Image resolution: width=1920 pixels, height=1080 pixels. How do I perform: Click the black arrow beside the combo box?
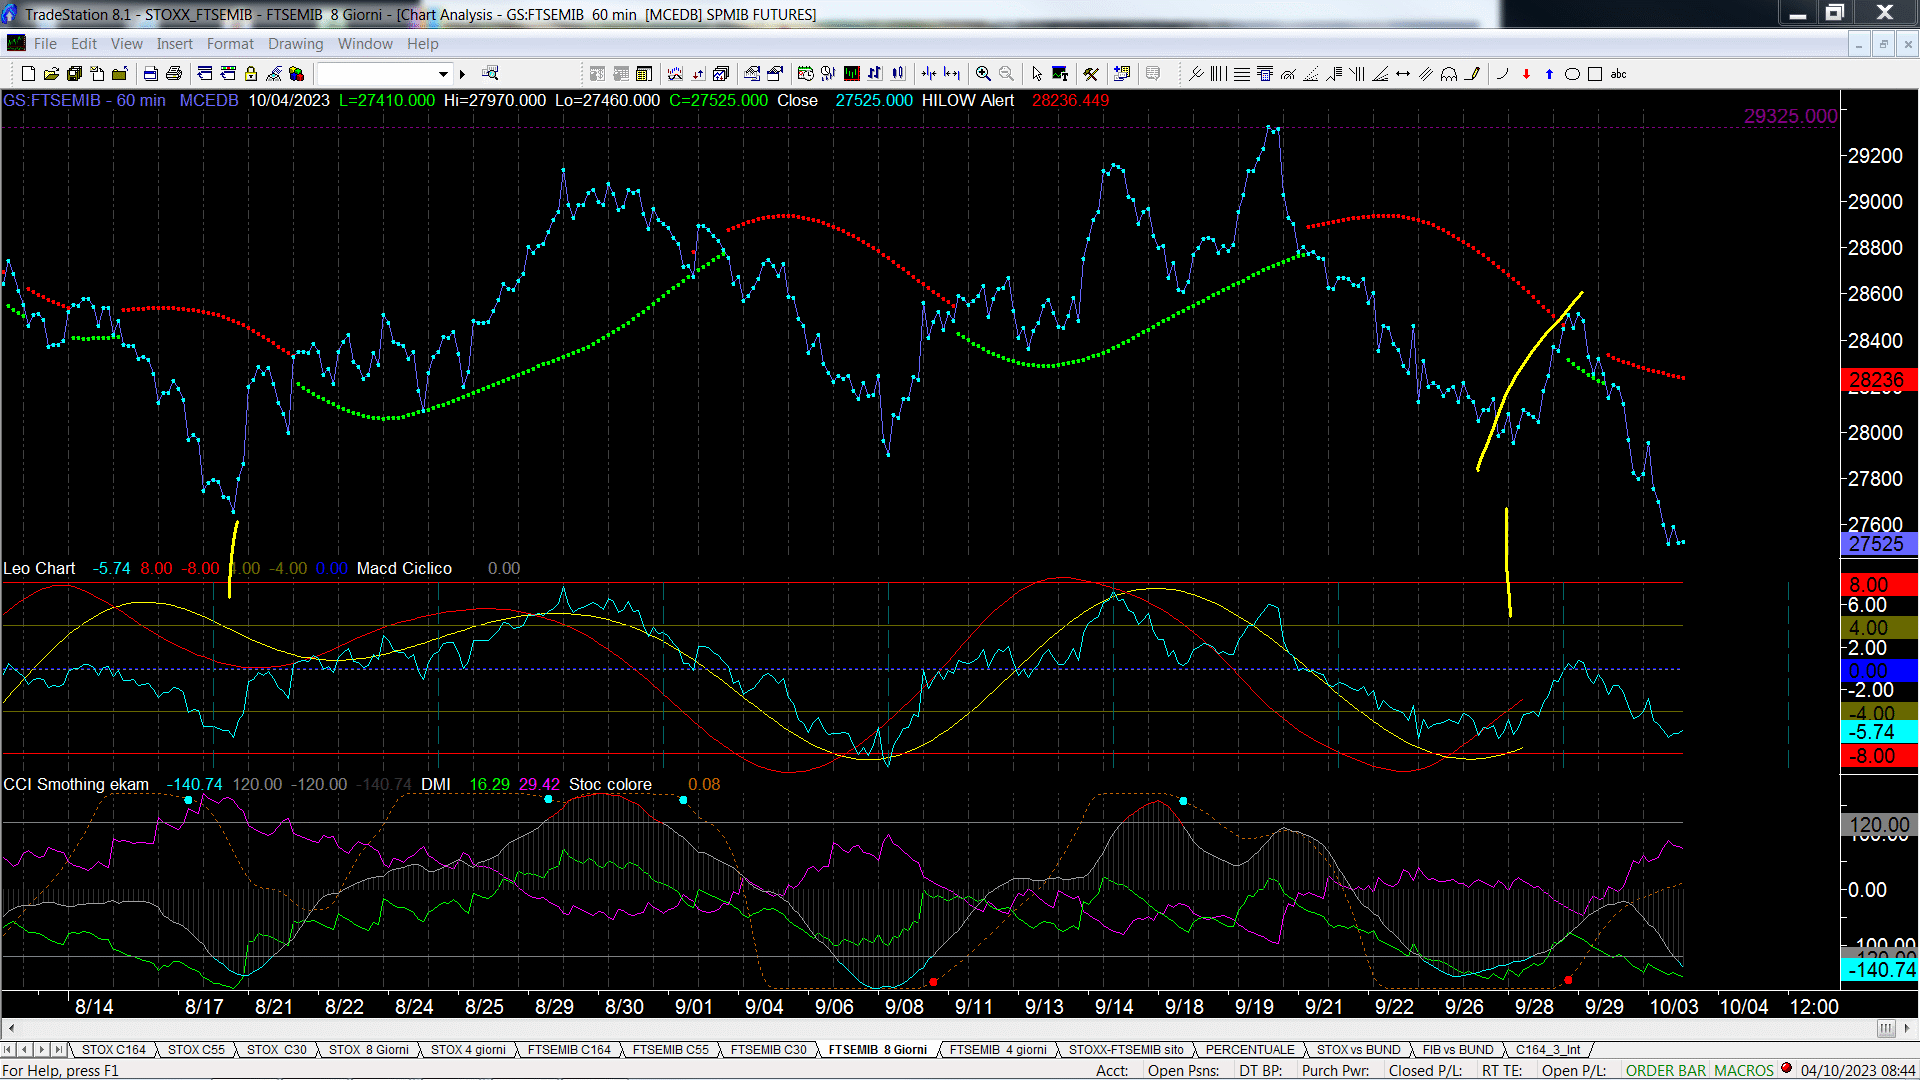pyautogui.click(x=462, y=74)
